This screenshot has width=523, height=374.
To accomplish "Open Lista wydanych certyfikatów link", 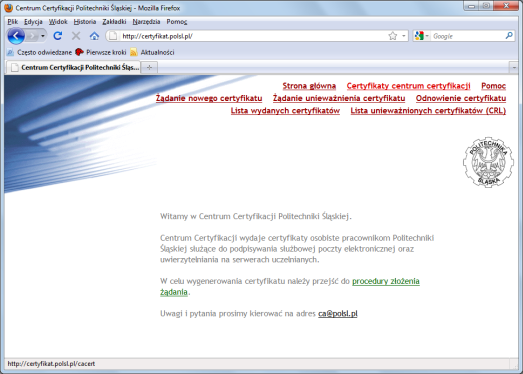I will [285, 111].
